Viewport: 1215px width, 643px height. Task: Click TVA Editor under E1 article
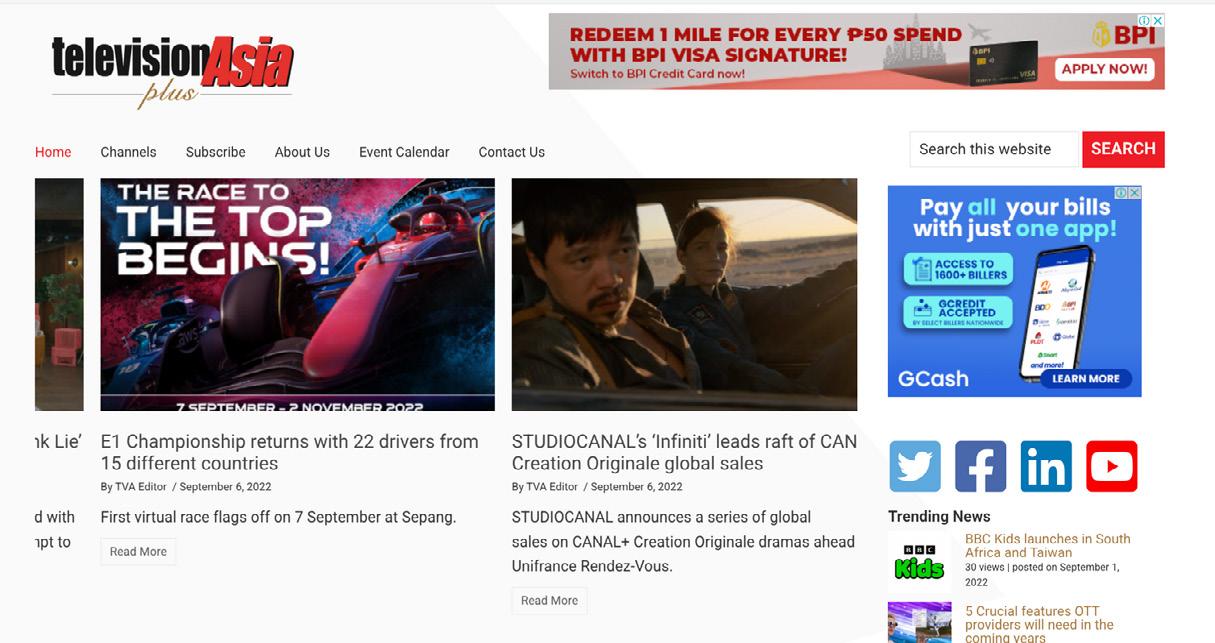pos(140,487)
